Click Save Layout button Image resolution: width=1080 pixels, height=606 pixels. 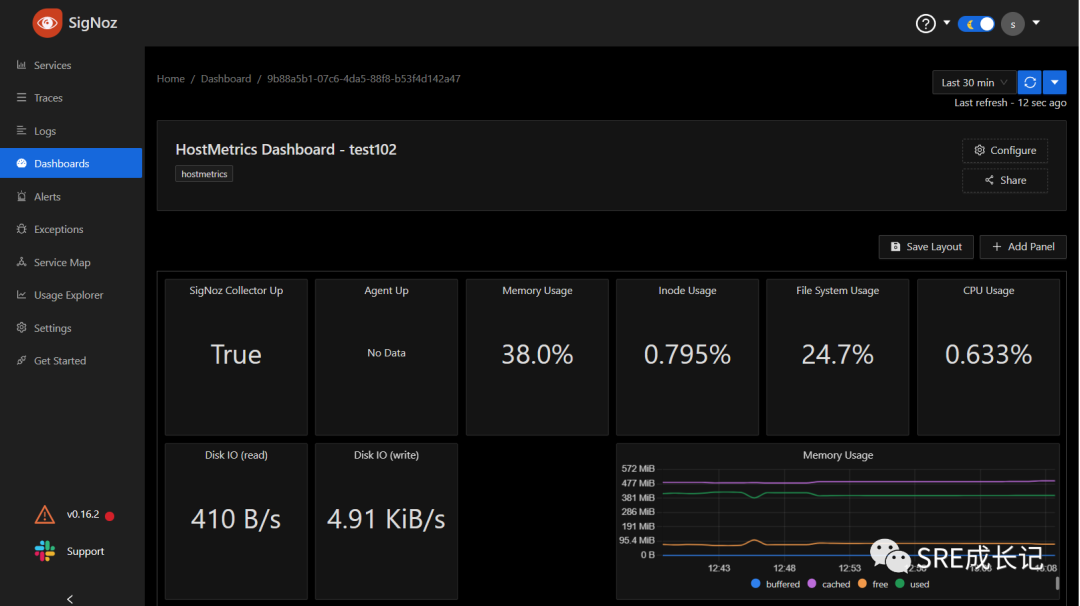coord(926,247)
